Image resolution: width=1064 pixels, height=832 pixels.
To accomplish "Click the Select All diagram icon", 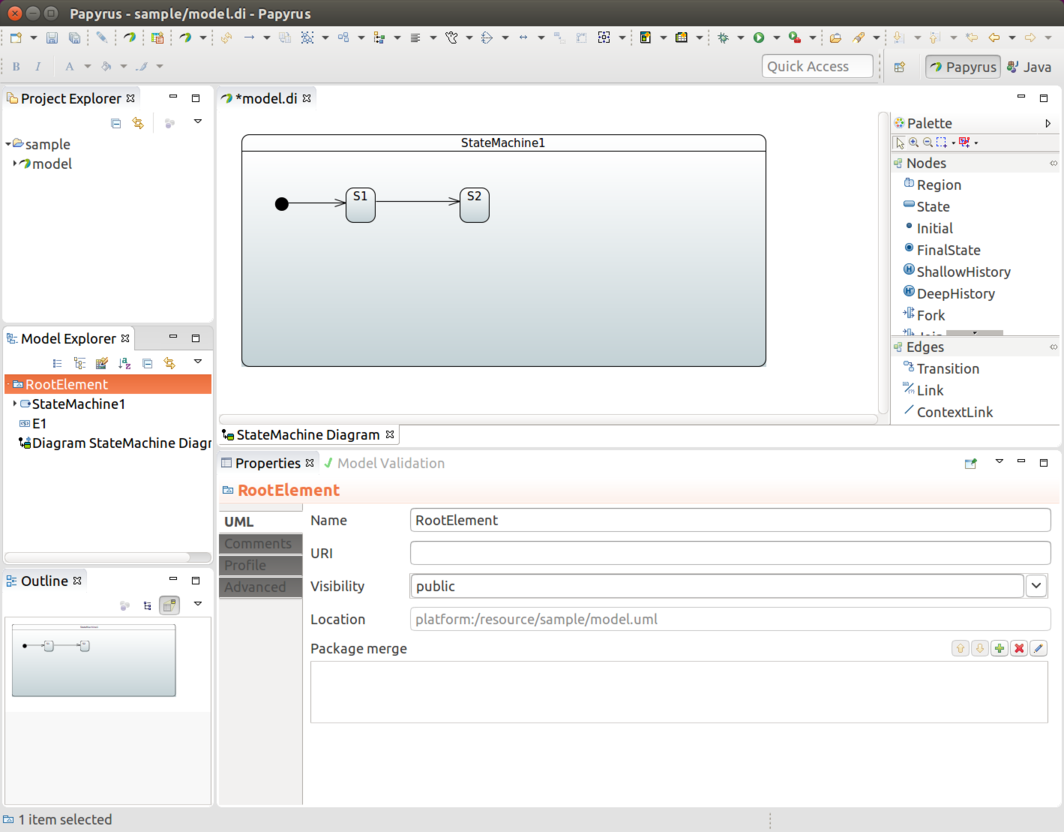I will (307, 38).
